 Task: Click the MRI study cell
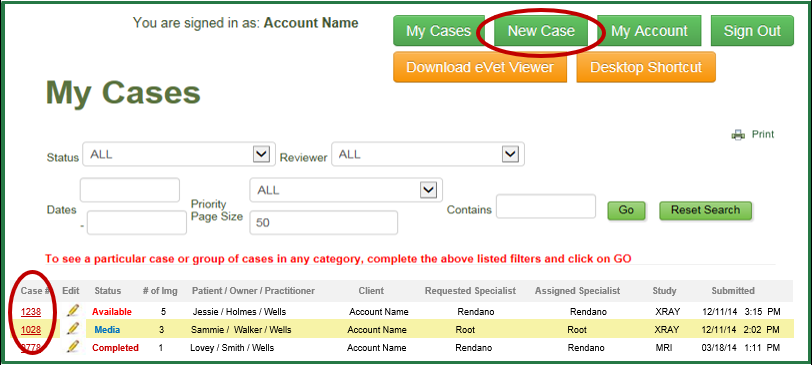coord(664,348)
